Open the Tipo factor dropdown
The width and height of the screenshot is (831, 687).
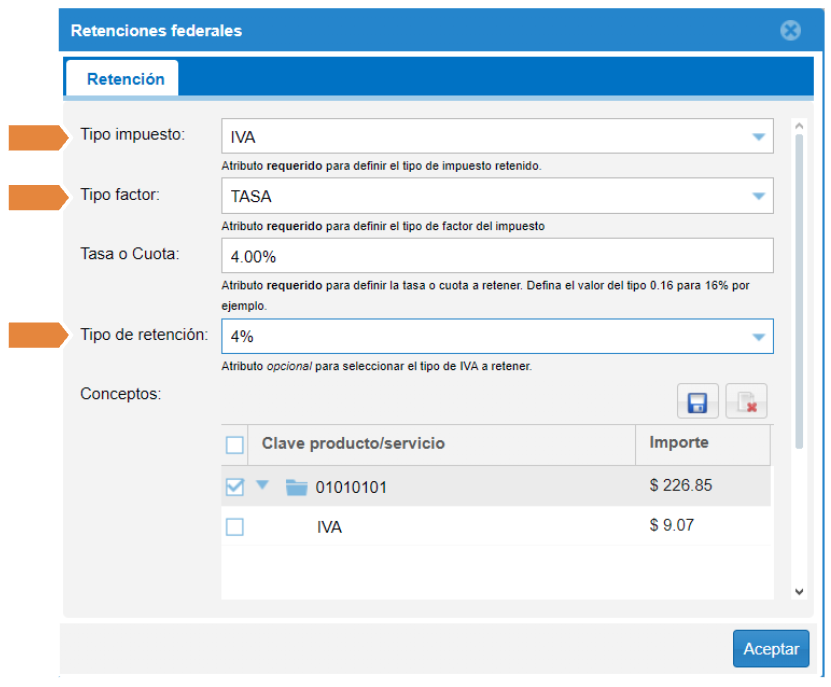pos(757,196)
